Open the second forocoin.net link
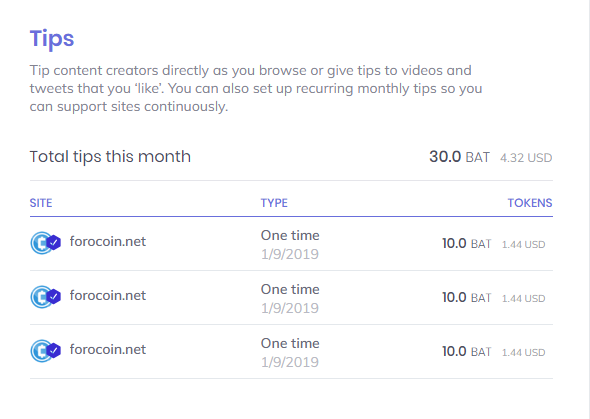The image size is (590, 419). [x=108, y=296]
